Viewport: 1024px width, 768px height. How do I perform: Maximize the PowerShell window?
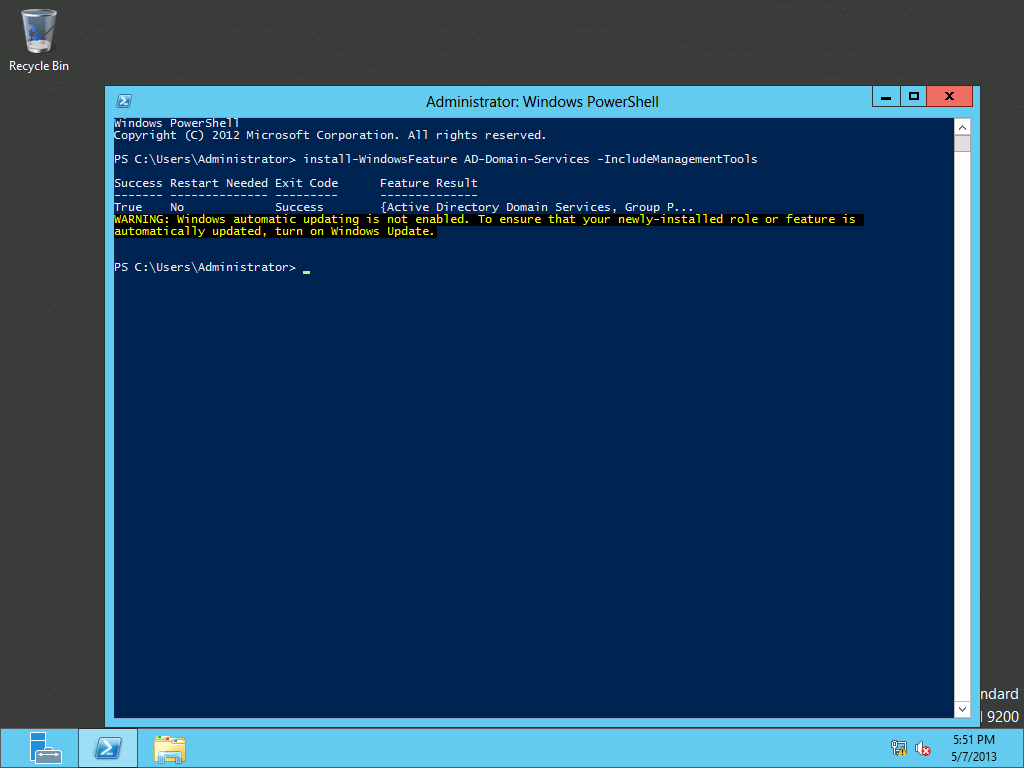pos(914,97)
